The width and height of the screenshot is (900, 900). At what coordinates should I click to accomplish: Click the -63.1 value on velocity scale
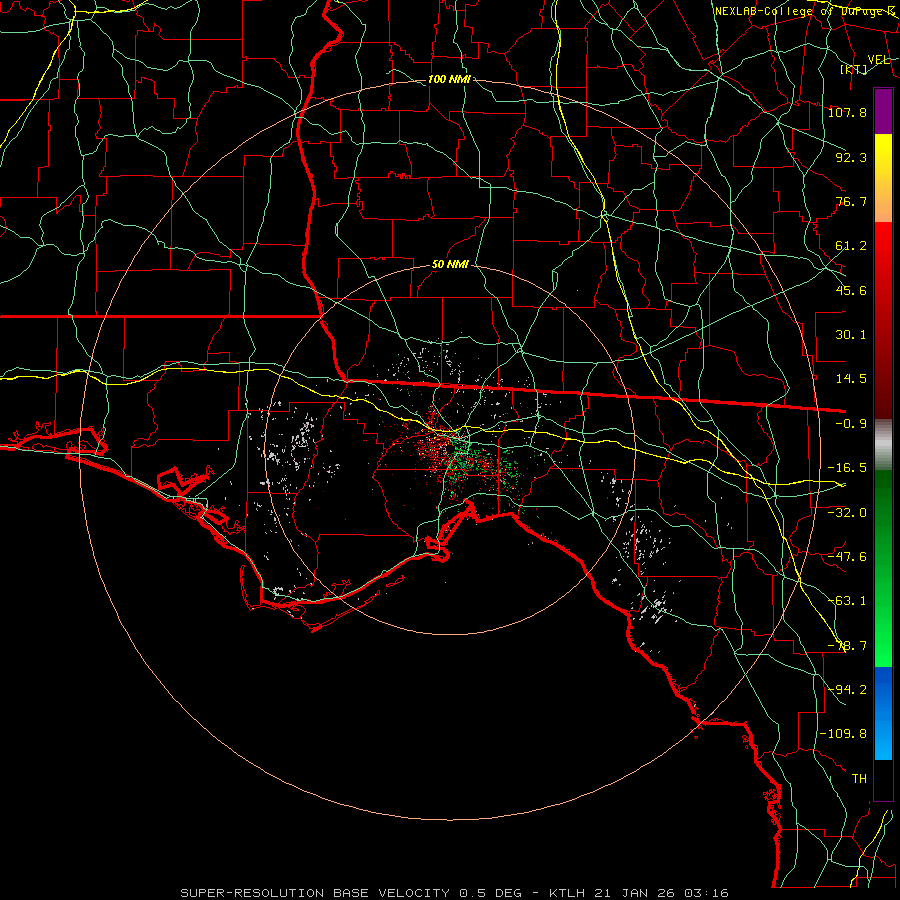point(847,601)
